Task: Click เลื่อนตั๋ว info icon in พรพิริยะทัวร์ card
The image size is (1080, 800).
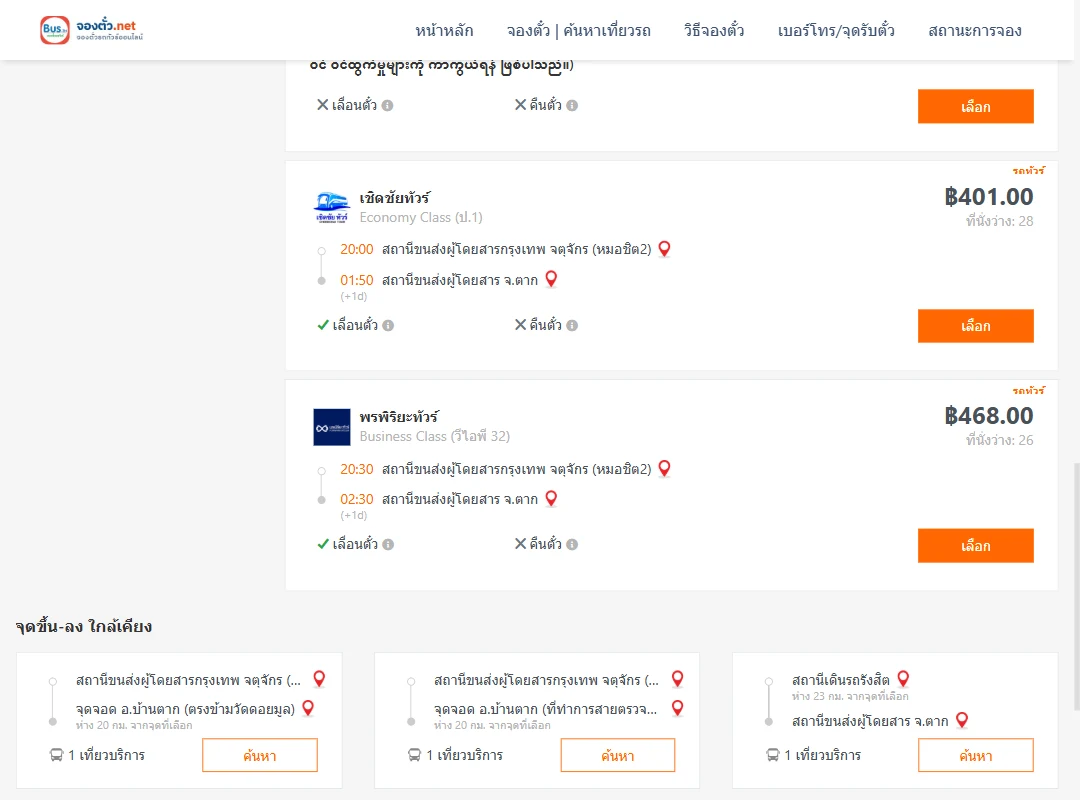Action: [388, 544]
